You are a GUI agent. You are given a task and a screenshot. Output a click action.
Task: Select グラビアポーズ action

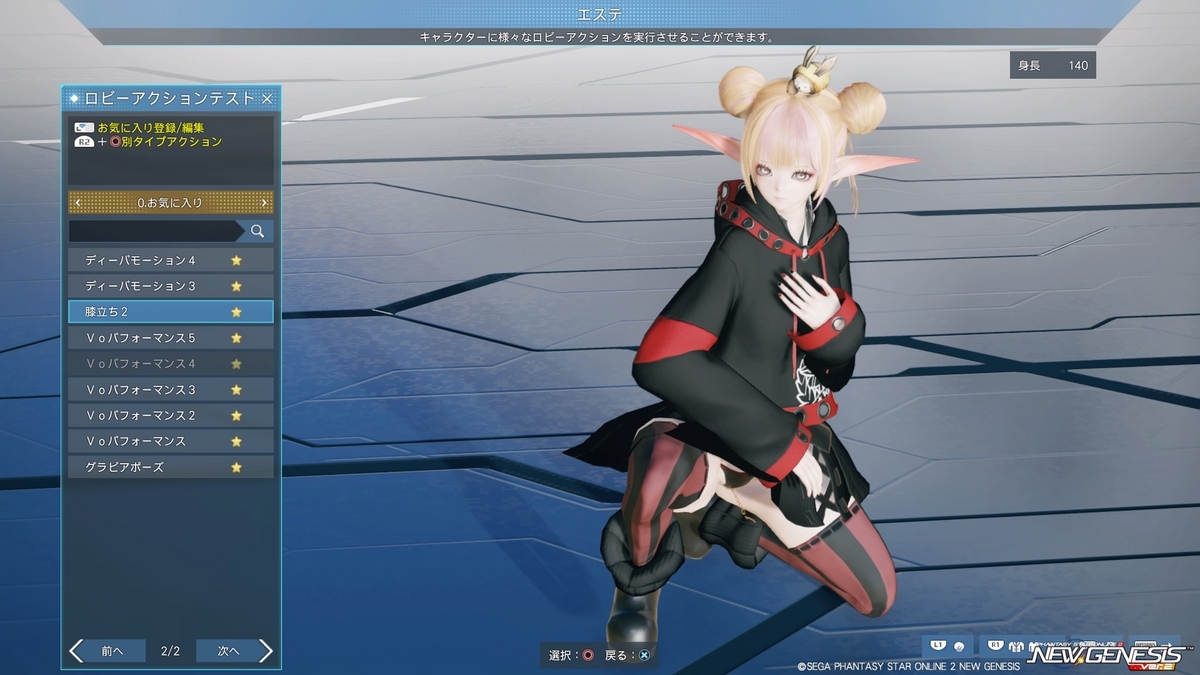[x=171, y=467]
